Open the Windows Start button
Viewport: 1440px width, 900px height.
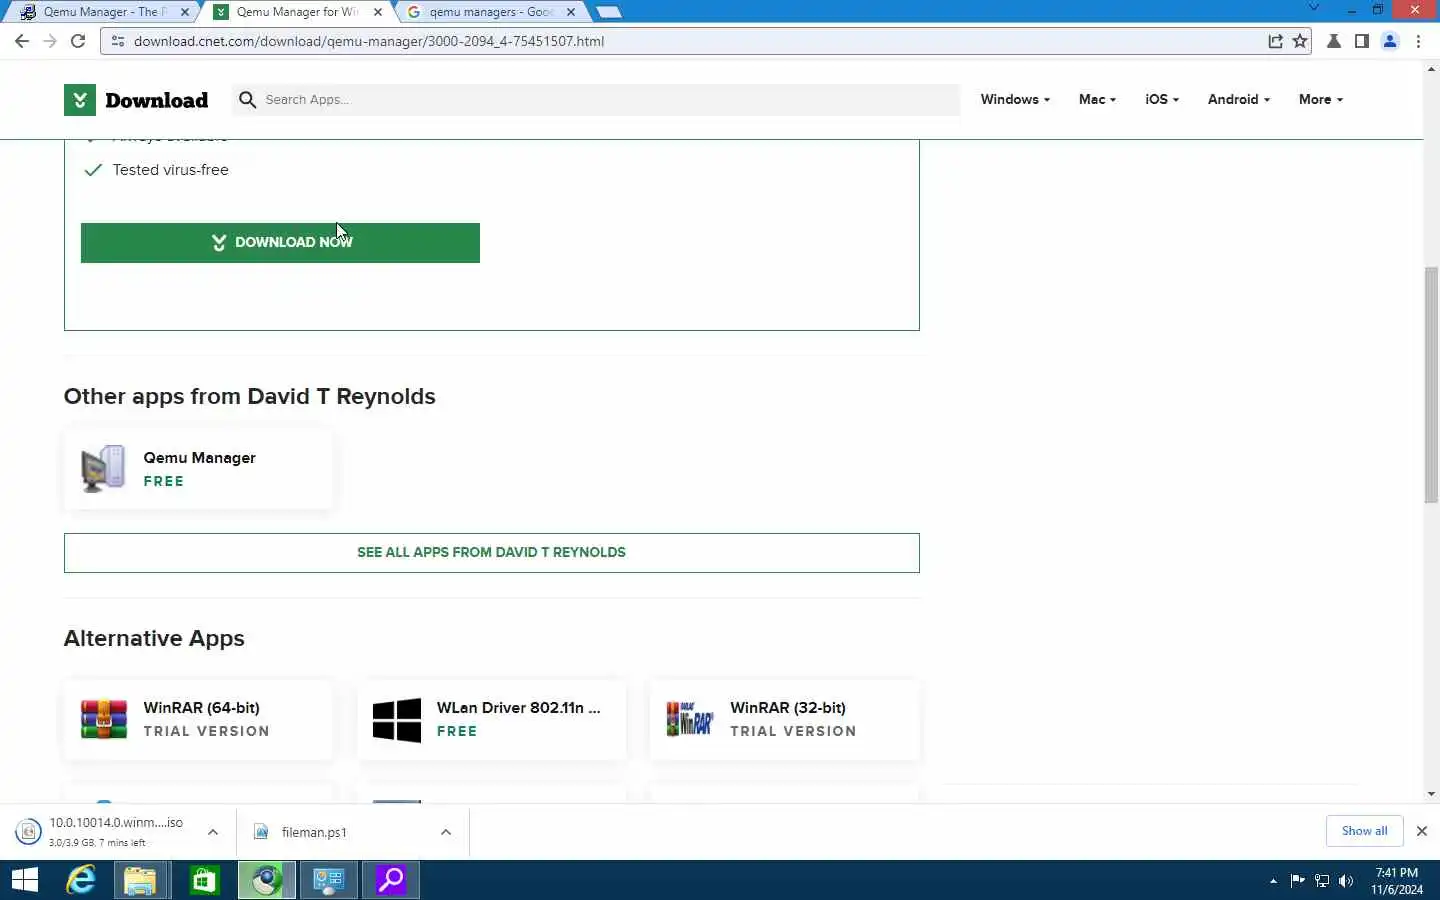tap(24, 880)
